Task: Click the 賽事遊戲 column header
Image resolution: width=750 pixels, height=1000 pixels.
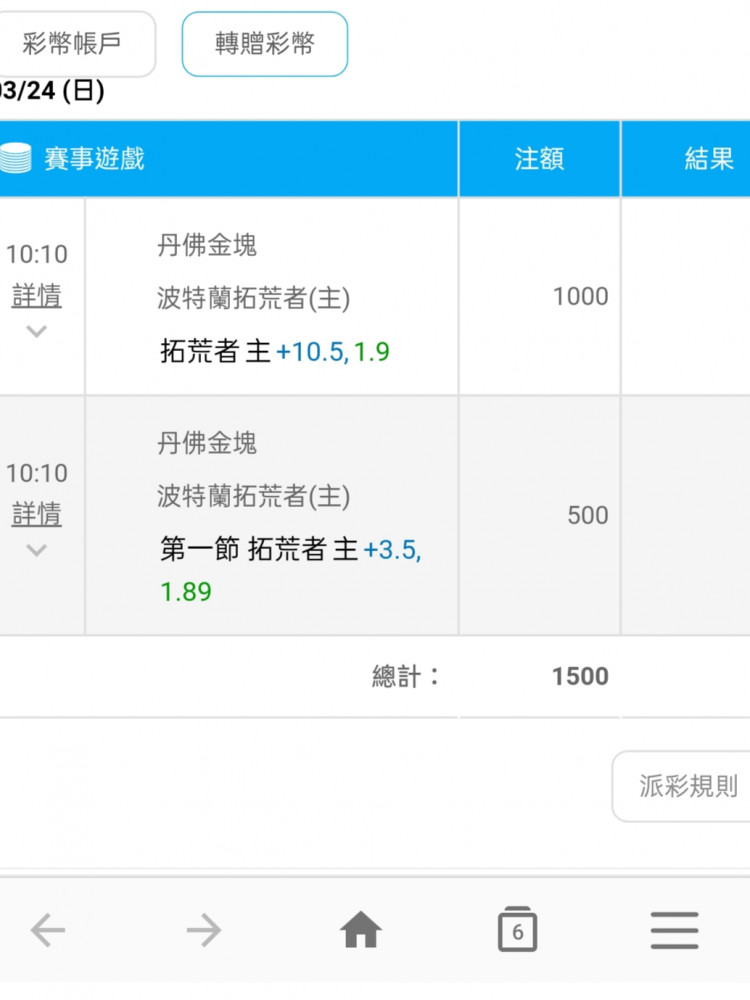Action: pyautogui.click(x=94, y=159)
